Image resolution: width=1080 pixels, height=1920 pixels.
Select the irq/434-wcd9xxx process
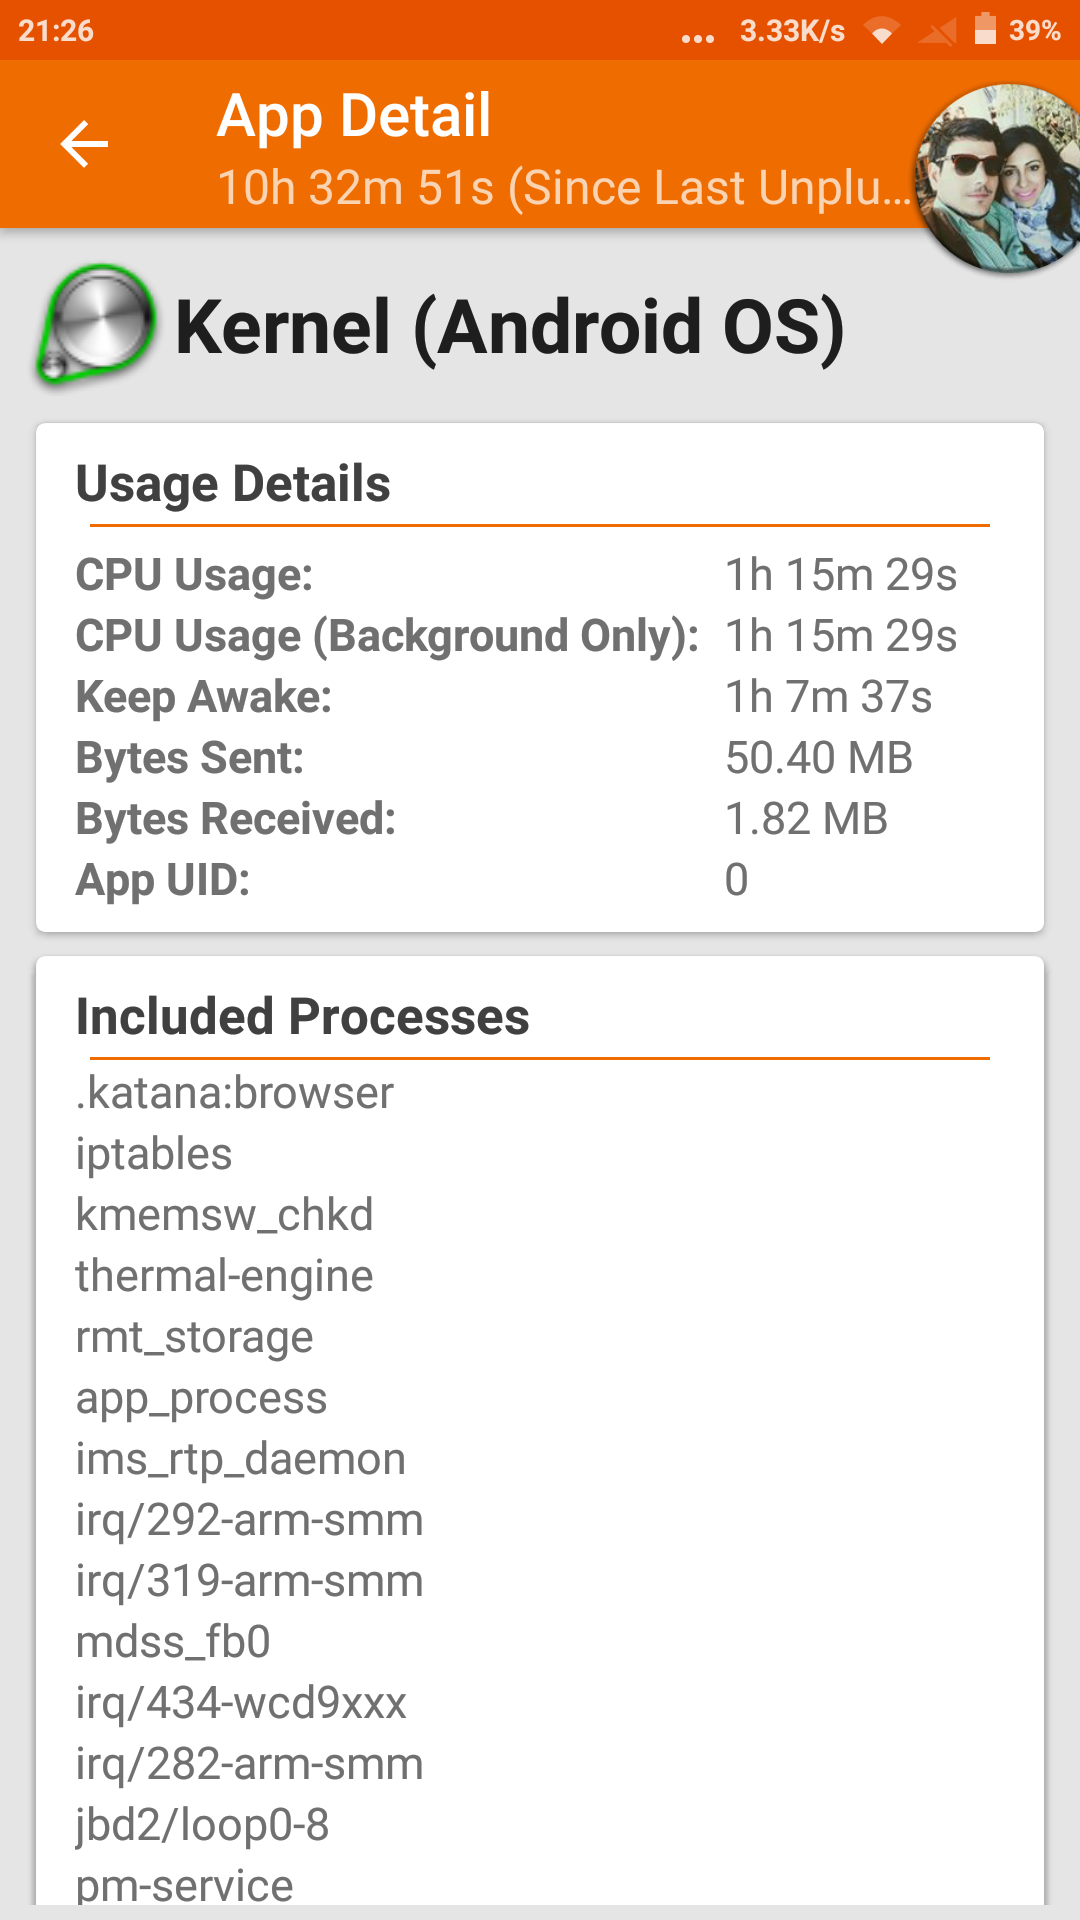pyautogui.click(x=241, y=1703)
